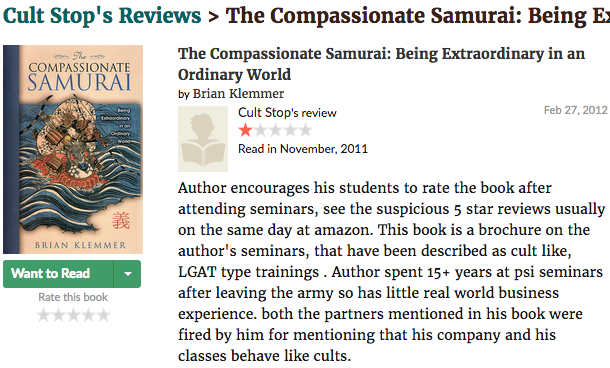Click the Rate this book label
Image resolution: width=610 pixels, height=368 pixels.
(x=73, y=297)
